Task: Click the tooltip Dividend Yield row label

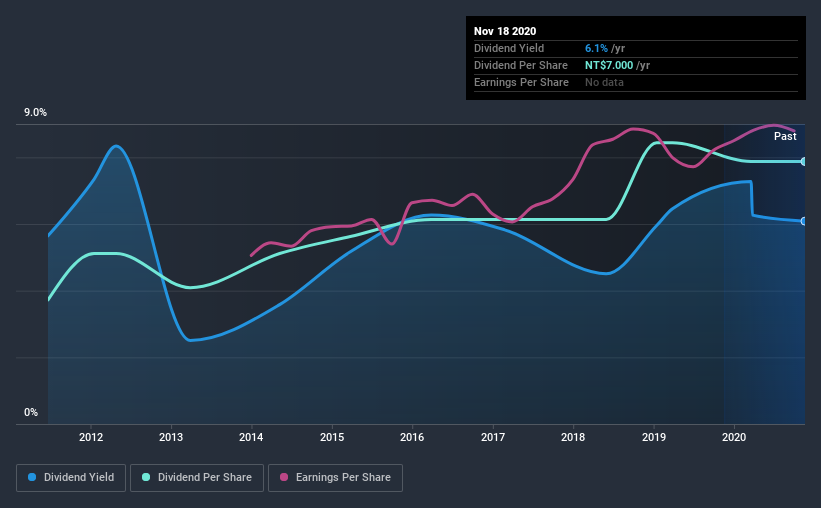Action: point(509,48)
